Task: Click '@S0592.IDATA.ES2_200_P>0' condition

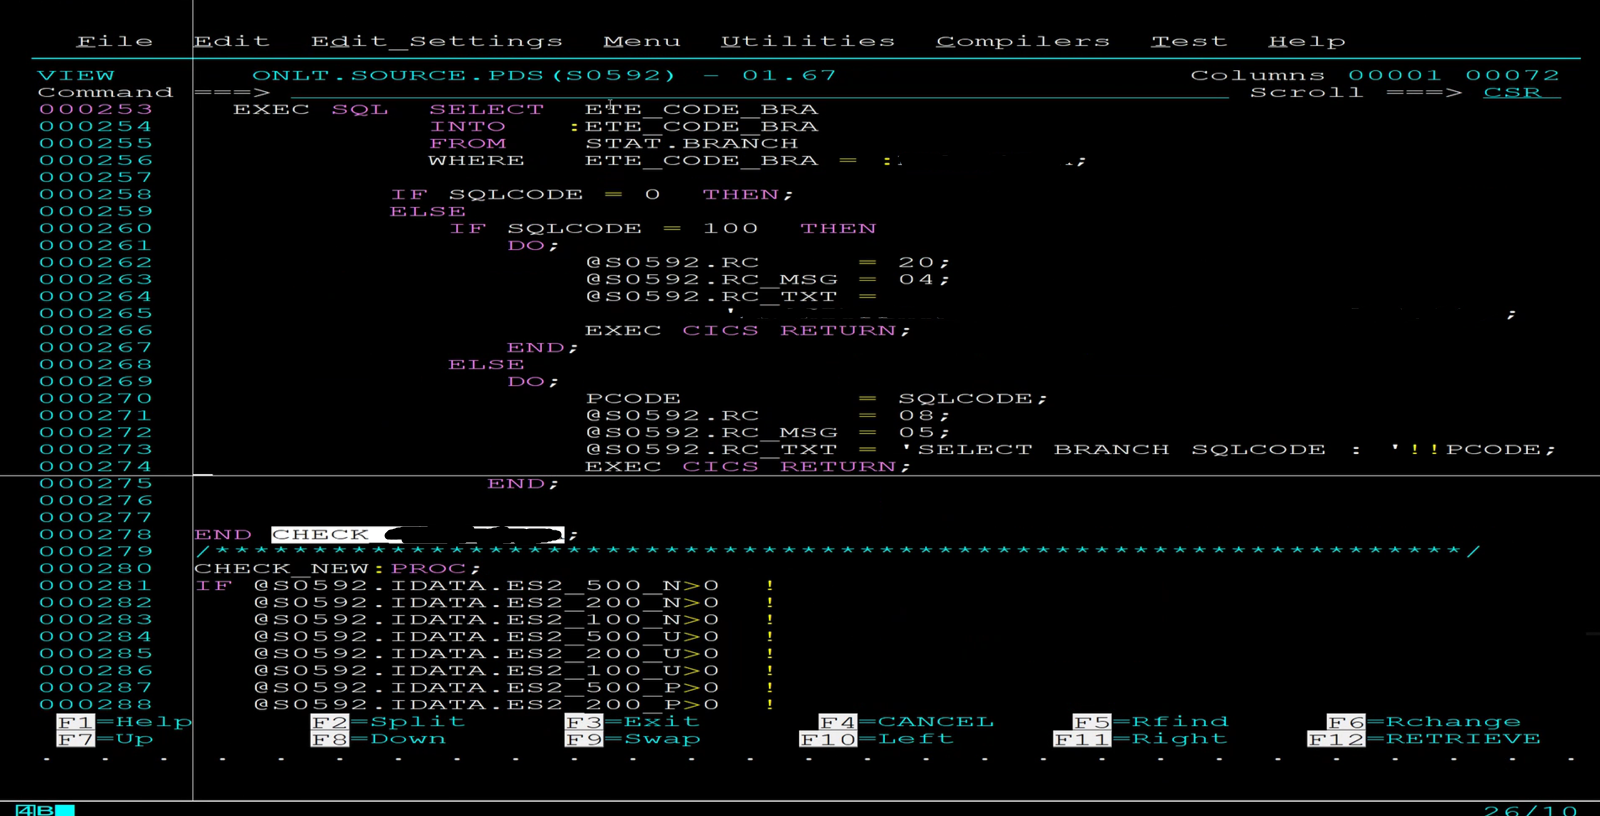Action: coord(486,704)
